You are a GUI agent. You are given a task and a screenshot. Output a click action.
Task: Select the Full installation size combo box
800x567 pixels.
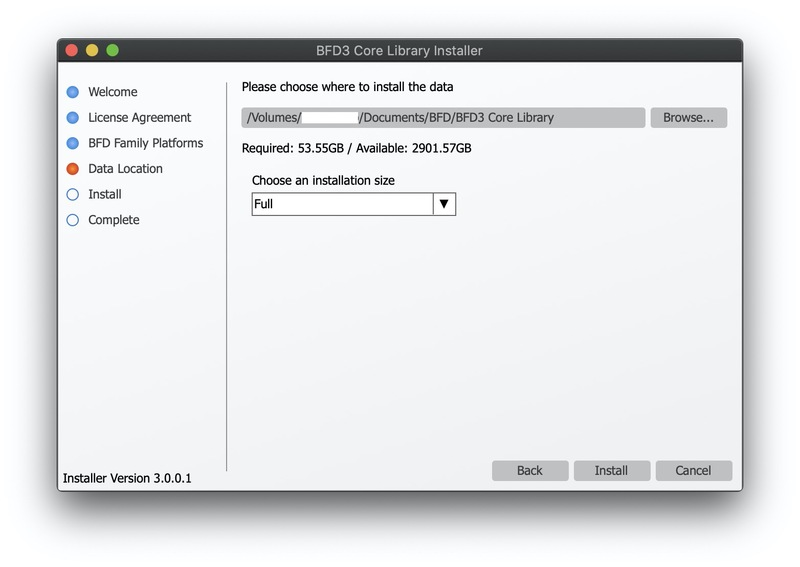(354, 204)
